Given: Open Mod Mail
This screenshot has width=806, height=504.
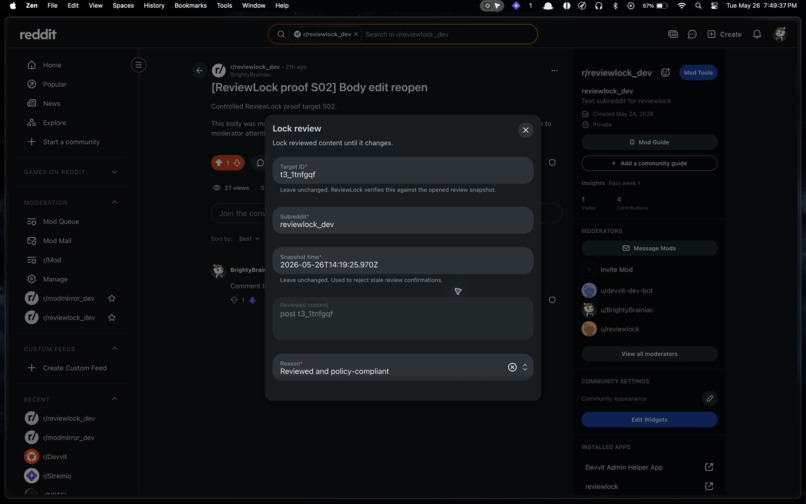Looking at the screenshot, I should (57, 241).
